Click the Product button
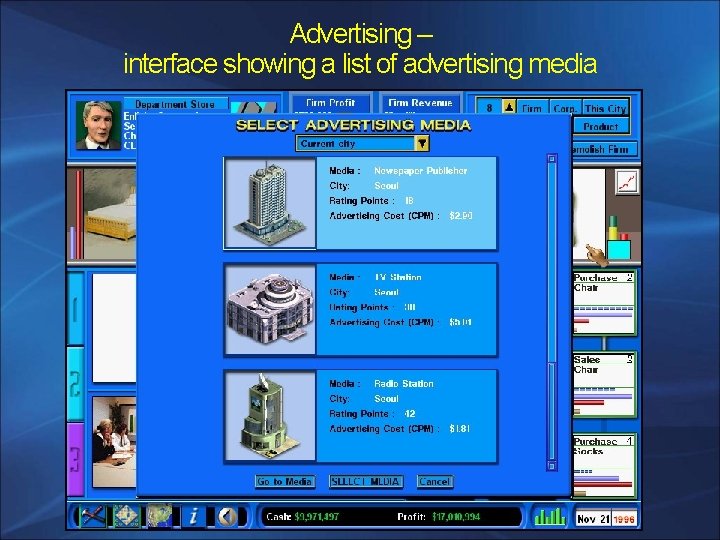 (601, 126)
